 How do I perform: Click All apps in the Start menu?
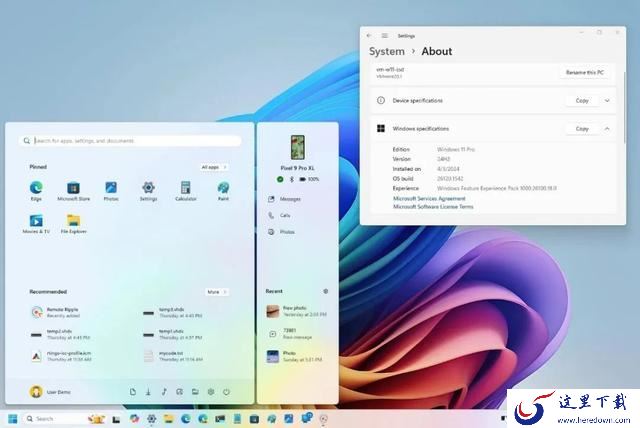214,167
